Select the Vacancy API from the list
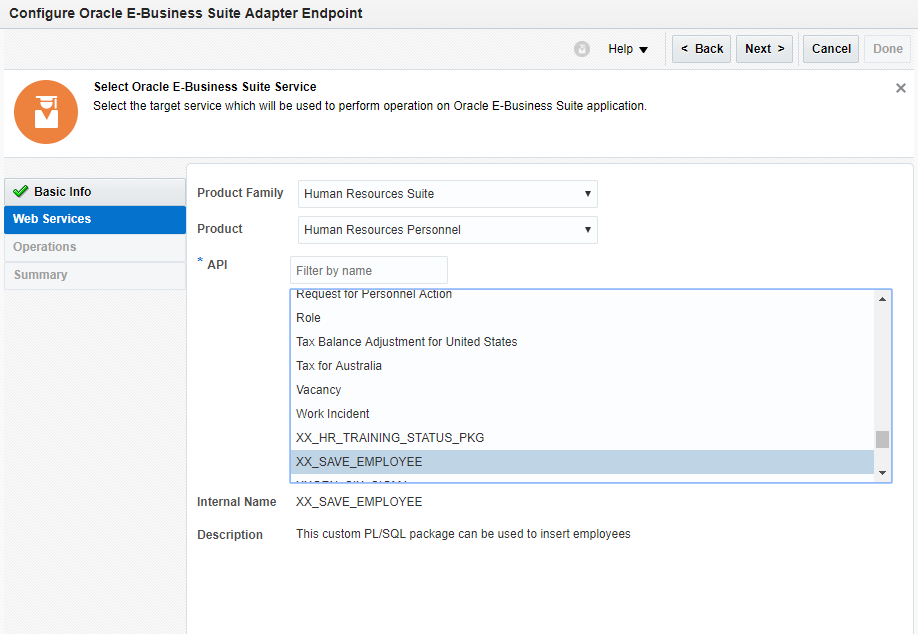Viewport: 918px width, 634px height. (319, 390)
